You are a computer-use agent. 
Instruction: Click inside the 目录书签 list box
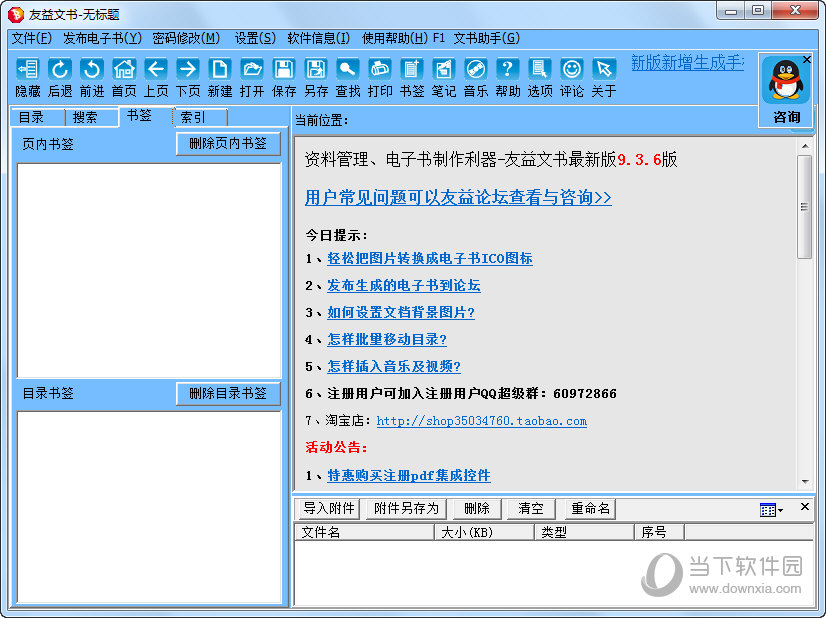[x=150, y=507]
